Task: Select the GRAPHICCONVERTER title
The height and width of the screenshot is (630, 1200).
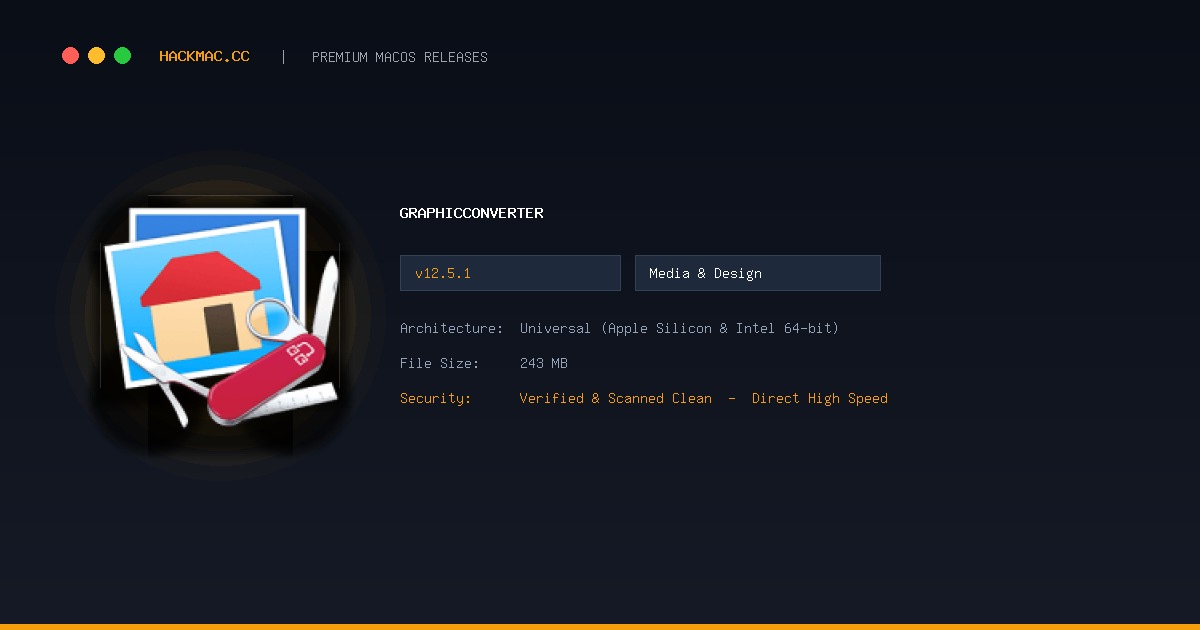Action: 472,213
